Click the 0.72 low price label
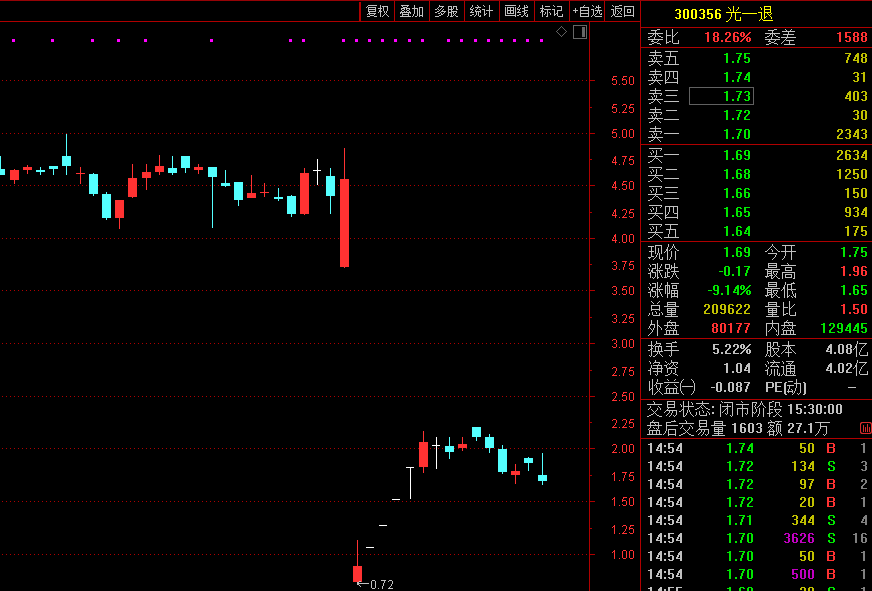 click(x=382, y=584)
